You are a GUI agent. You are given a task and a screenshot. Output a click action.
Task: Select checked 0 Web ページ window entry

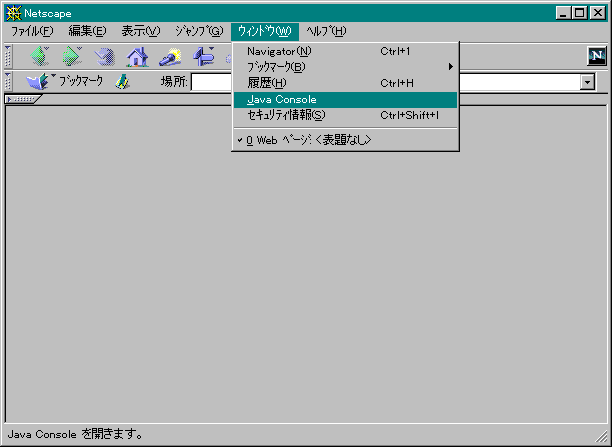345,140
